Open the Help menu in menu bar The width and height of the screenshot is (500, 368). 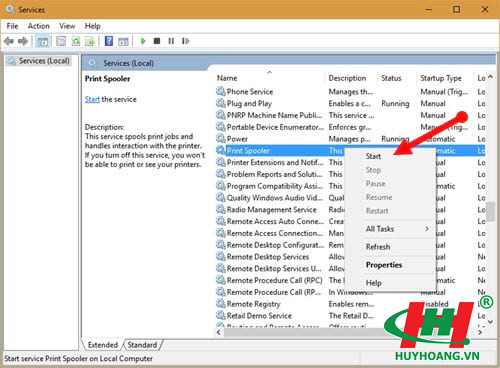[92, 26]
